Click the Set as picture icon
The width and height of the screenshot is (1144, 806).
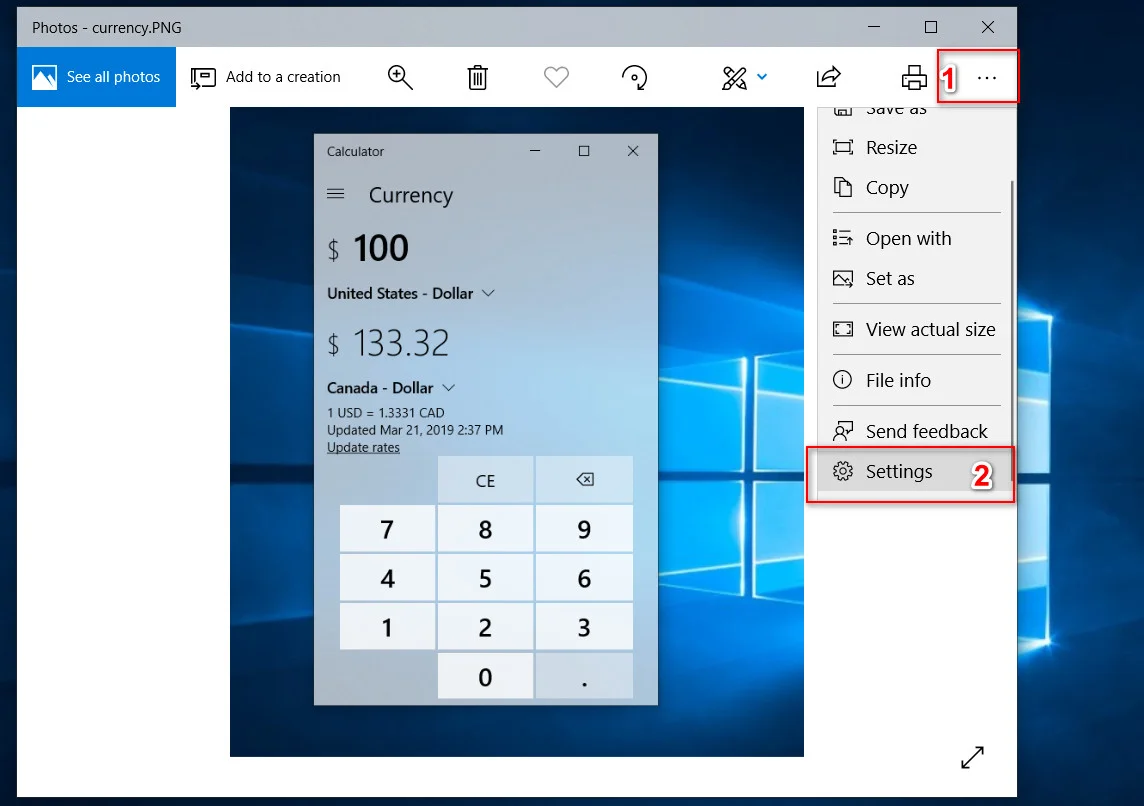pos(843,279)
